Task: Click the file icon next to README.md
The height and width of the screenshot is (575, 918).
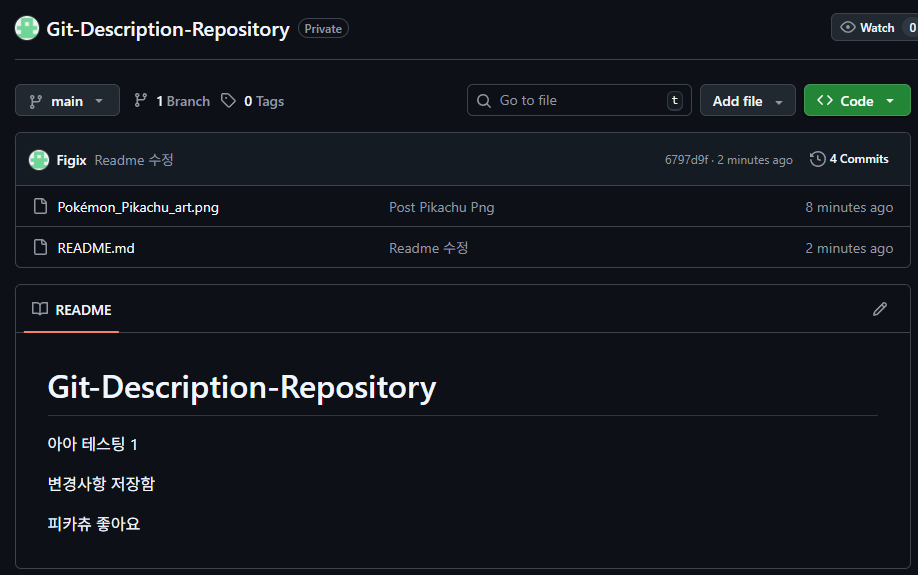Action: 41,247
